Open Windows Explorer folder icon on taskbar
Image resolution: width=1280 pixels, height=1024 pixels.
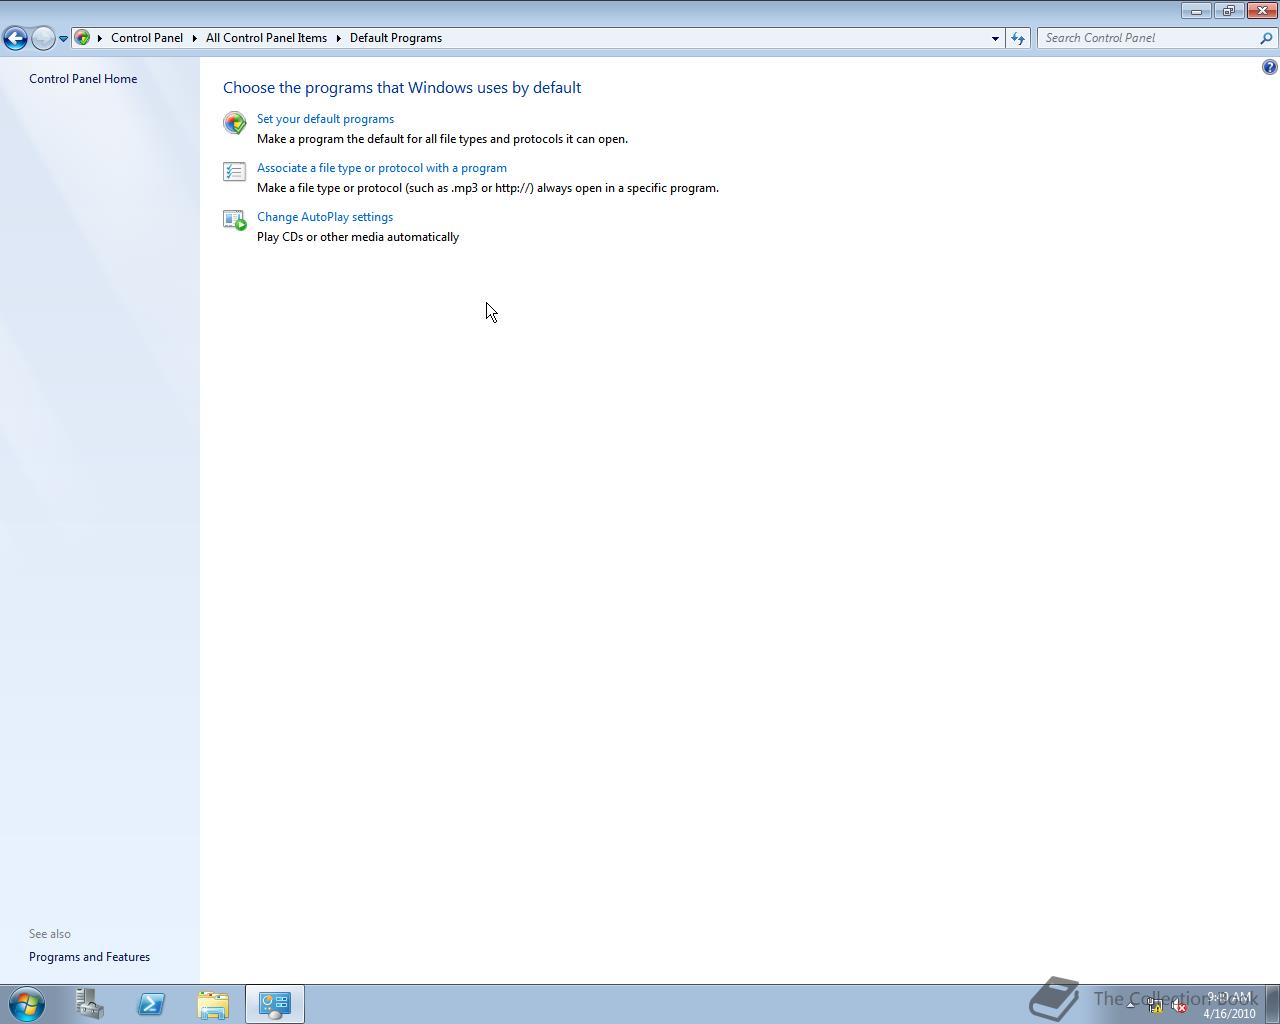tap(213, 1004)
